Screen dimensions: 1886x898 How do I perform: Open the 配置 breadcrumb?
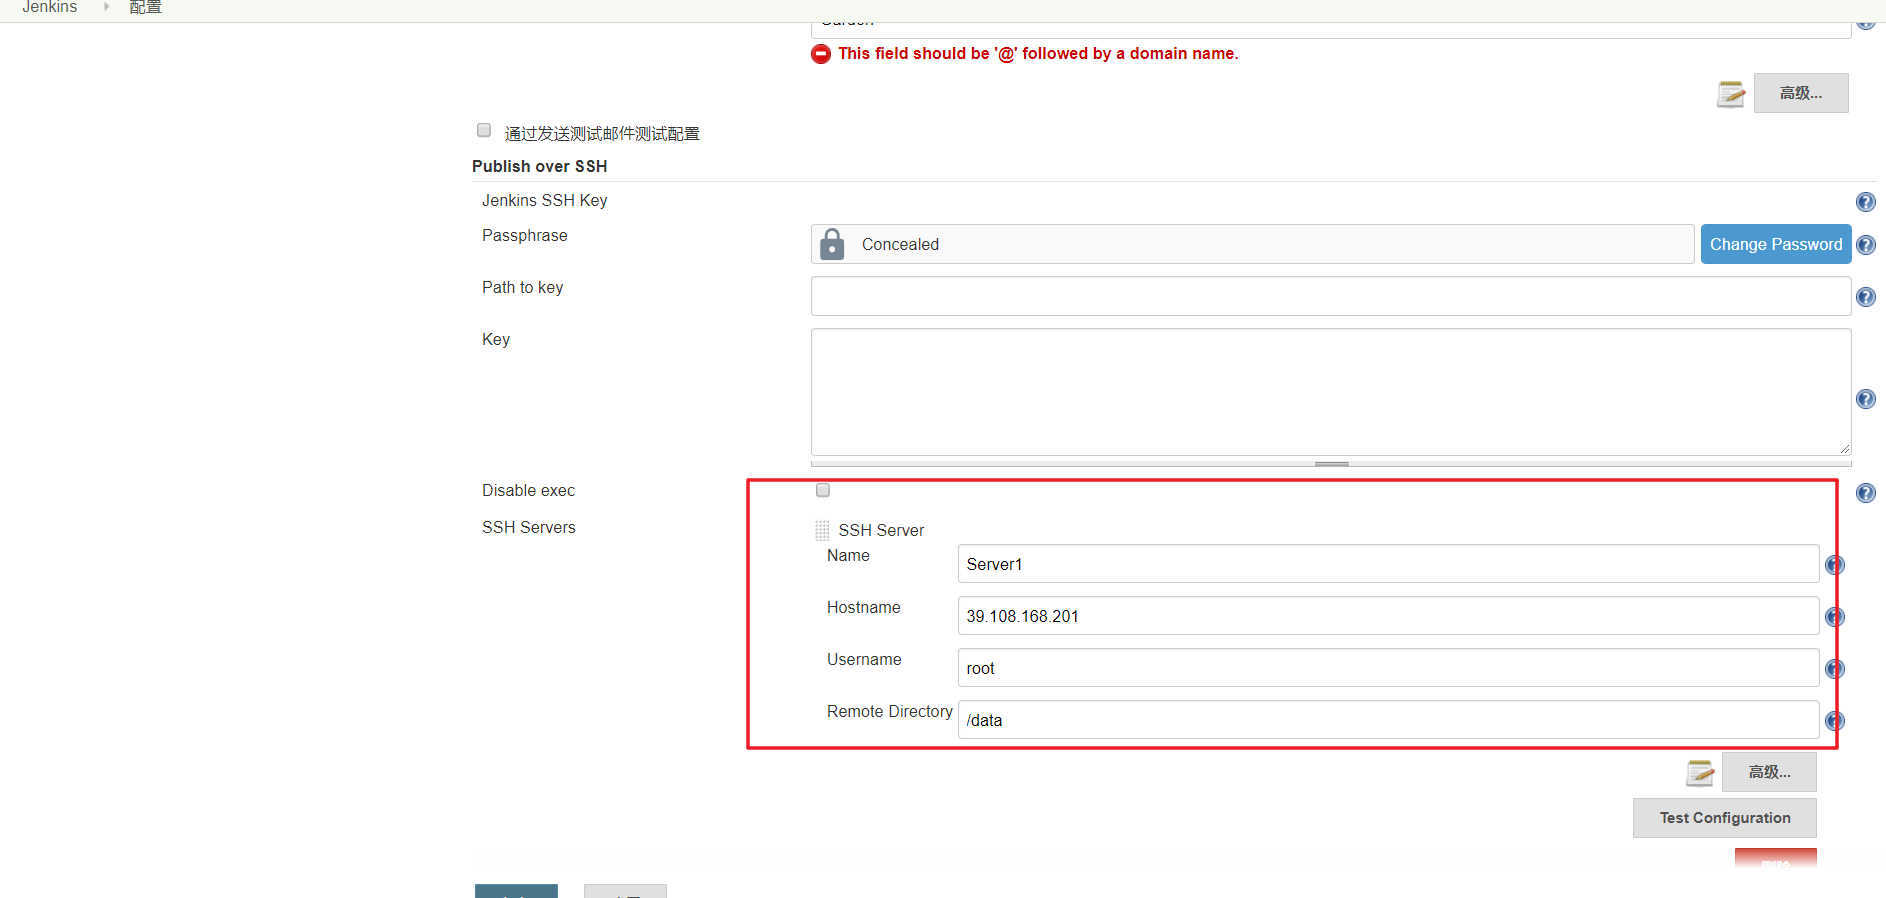(x=146, y=7)
